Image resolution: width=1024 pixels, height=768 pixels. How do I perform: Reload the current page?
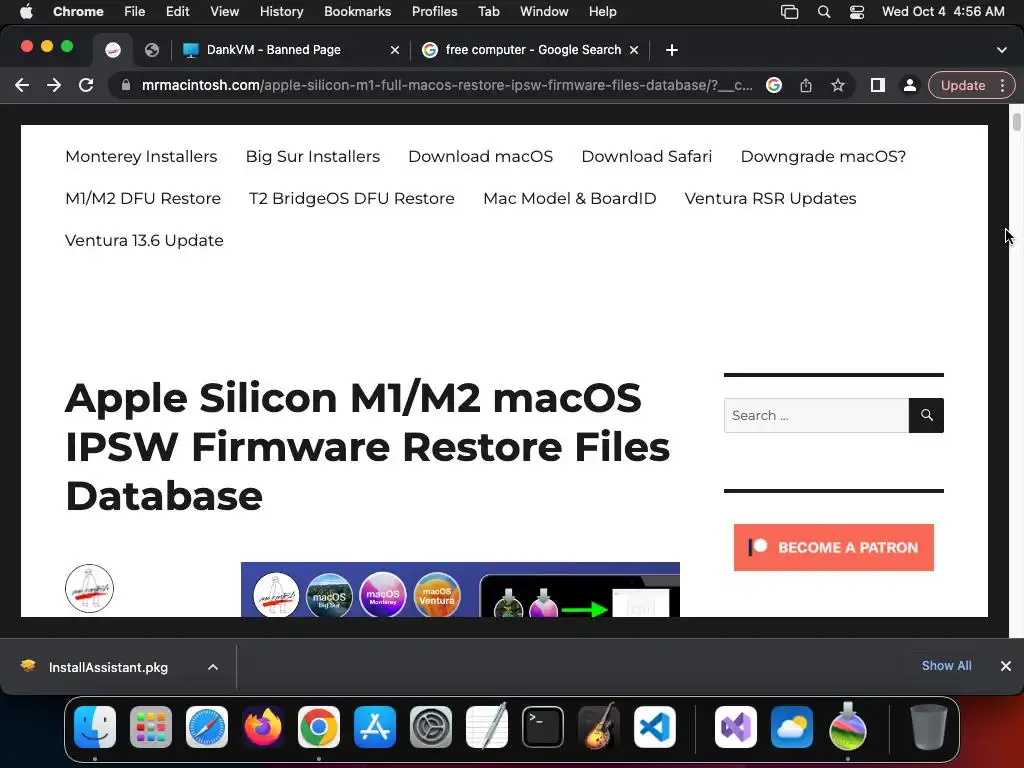tap(86, 85)
